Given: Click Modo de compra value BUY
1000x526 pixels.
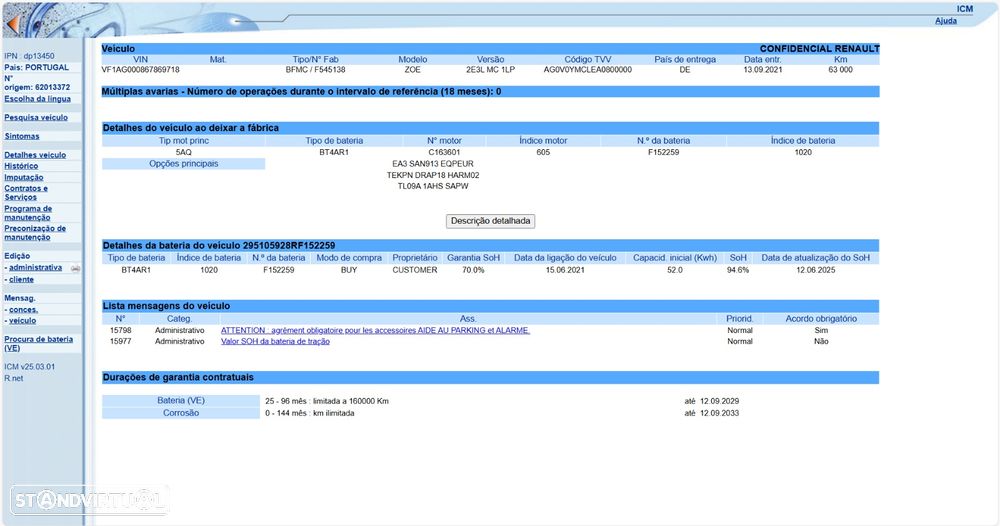Looking at the screenshot, I should (349, 270).
